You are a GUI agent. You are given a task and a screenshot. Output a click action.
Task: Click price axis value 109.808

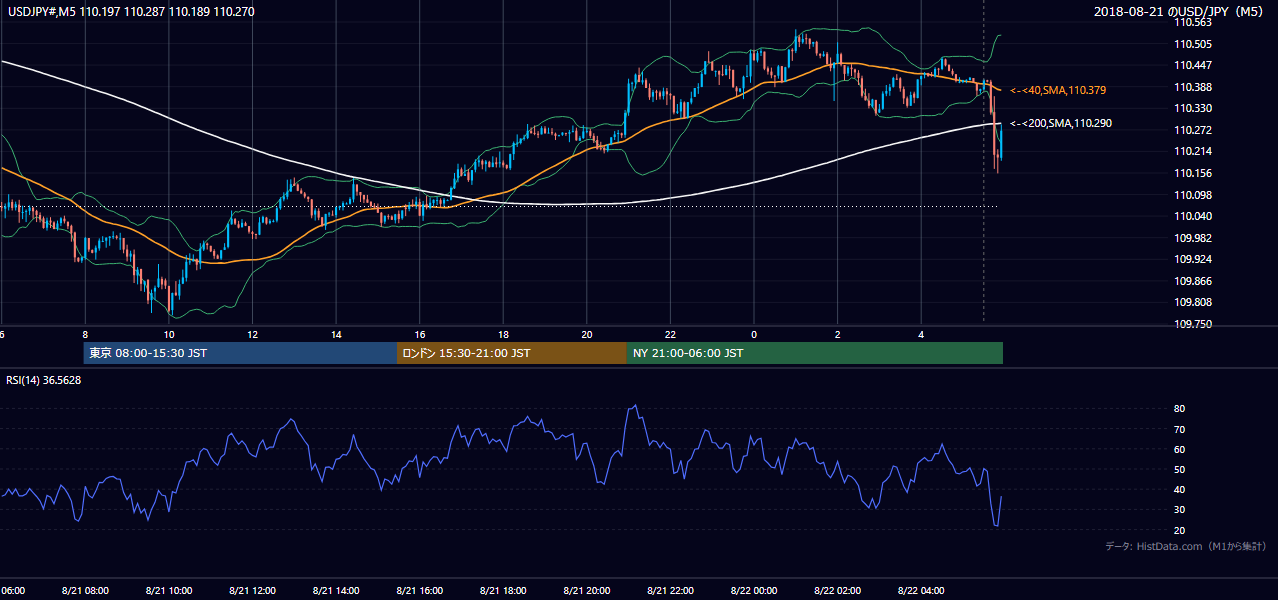pos(1193,302)
